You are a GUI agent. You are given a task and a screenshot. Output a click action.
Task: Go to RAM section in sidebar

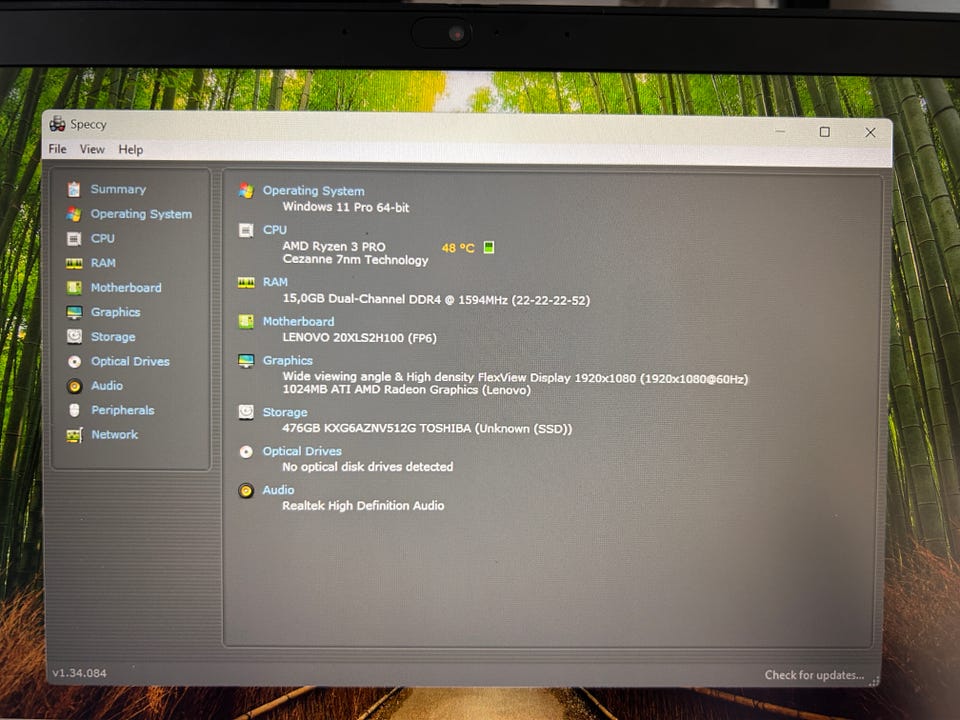103,263
